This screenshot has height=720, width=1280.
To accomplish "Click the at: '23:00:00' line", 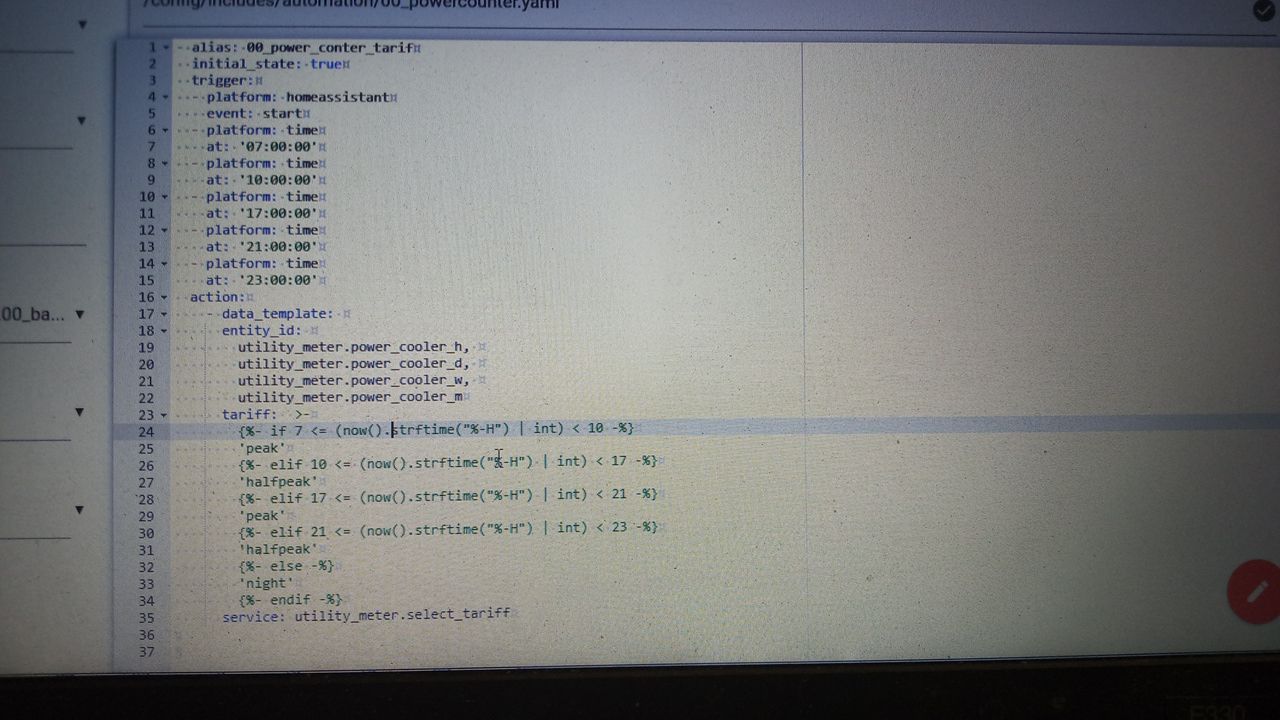I will tap(262, 280).
